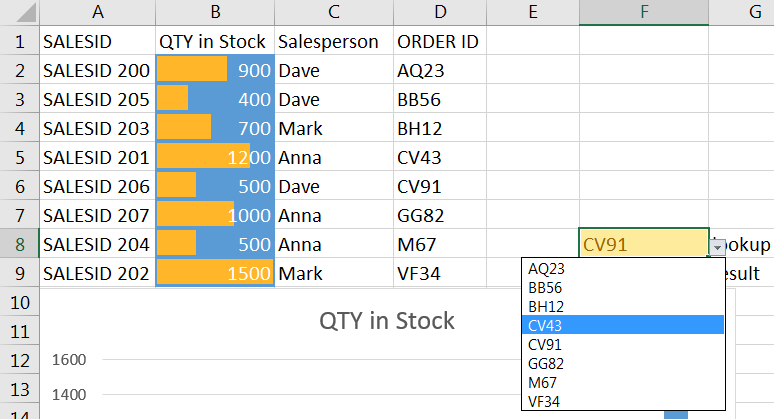Pick M67 in the dropdown list
The width and height of the screenshot is (774, 419).
coord(622,382)
